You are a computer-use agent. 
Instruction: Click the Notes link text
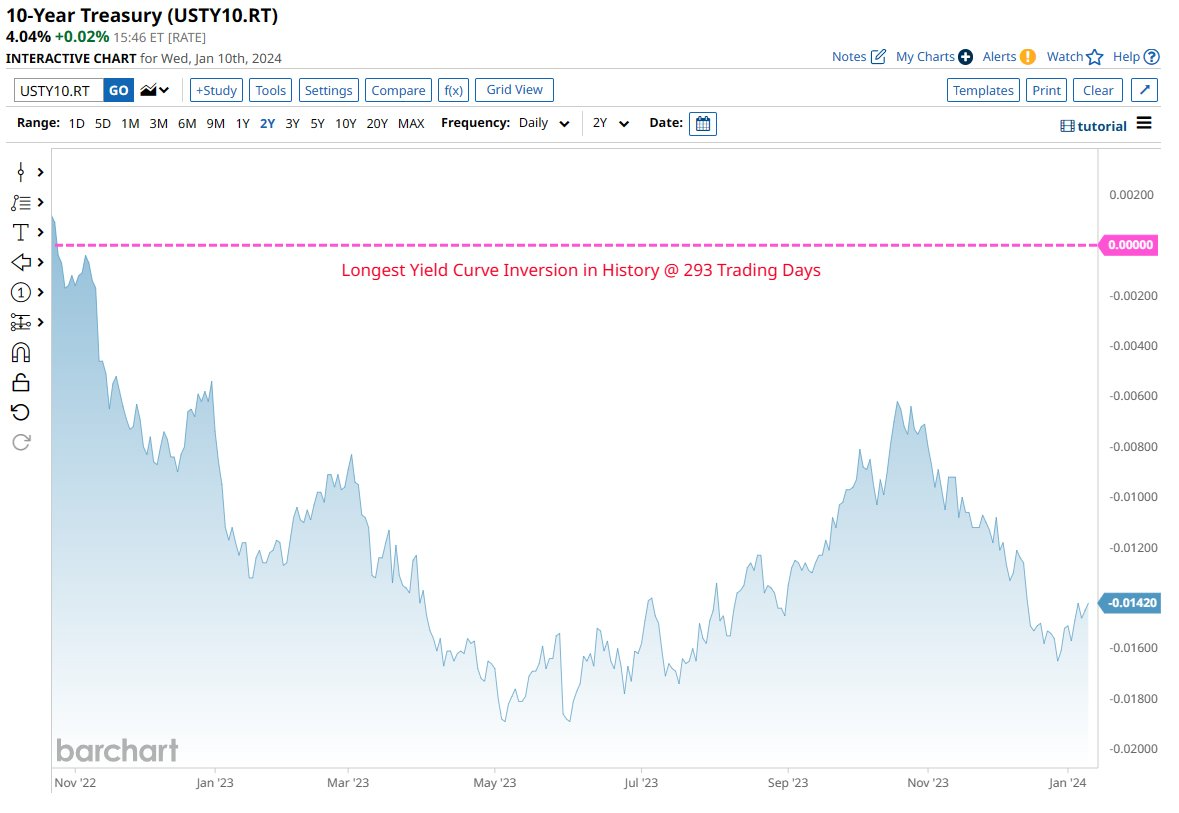[x=849, y=56]
